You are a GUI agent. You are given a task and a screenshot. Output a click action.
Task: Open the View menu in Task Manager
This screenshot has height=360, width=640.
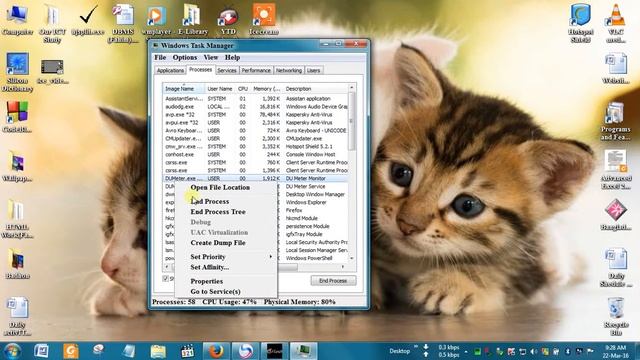211,58
